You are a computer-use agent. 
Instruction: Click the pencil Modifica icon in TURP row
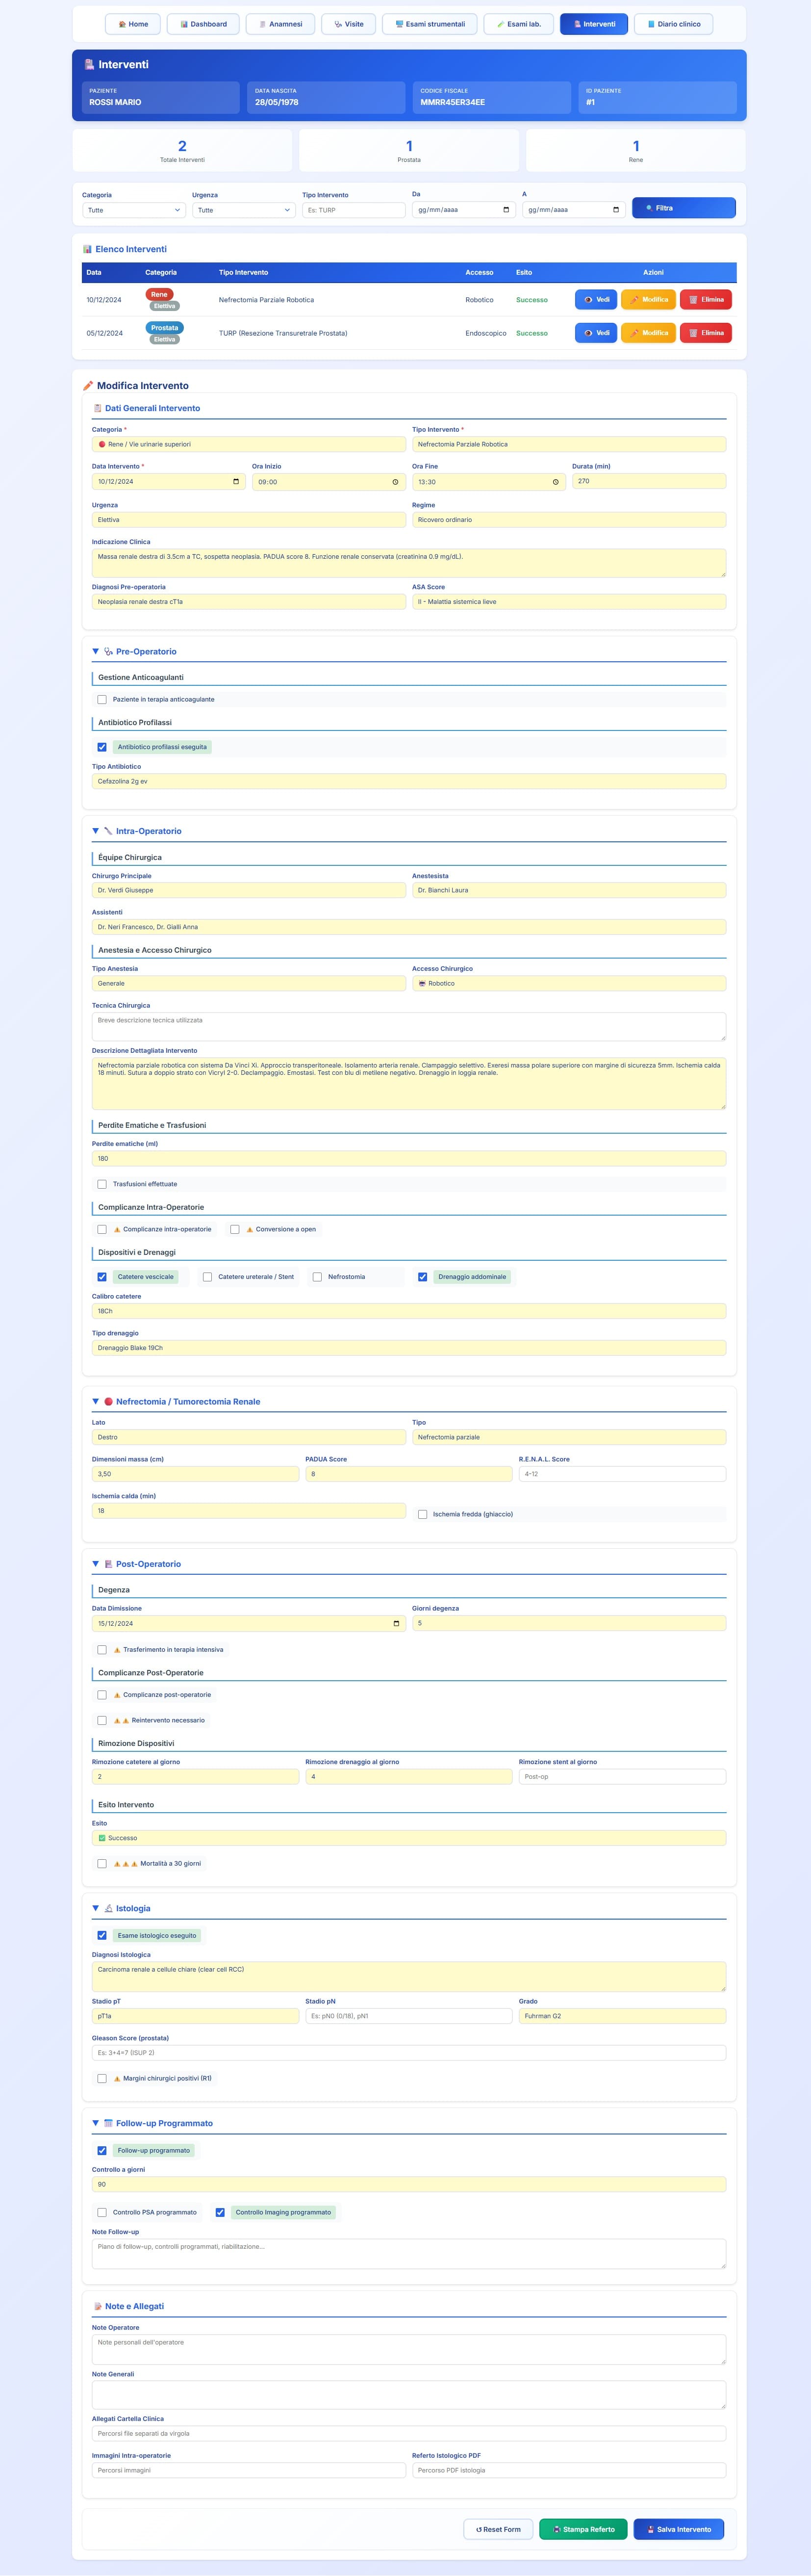635,333
